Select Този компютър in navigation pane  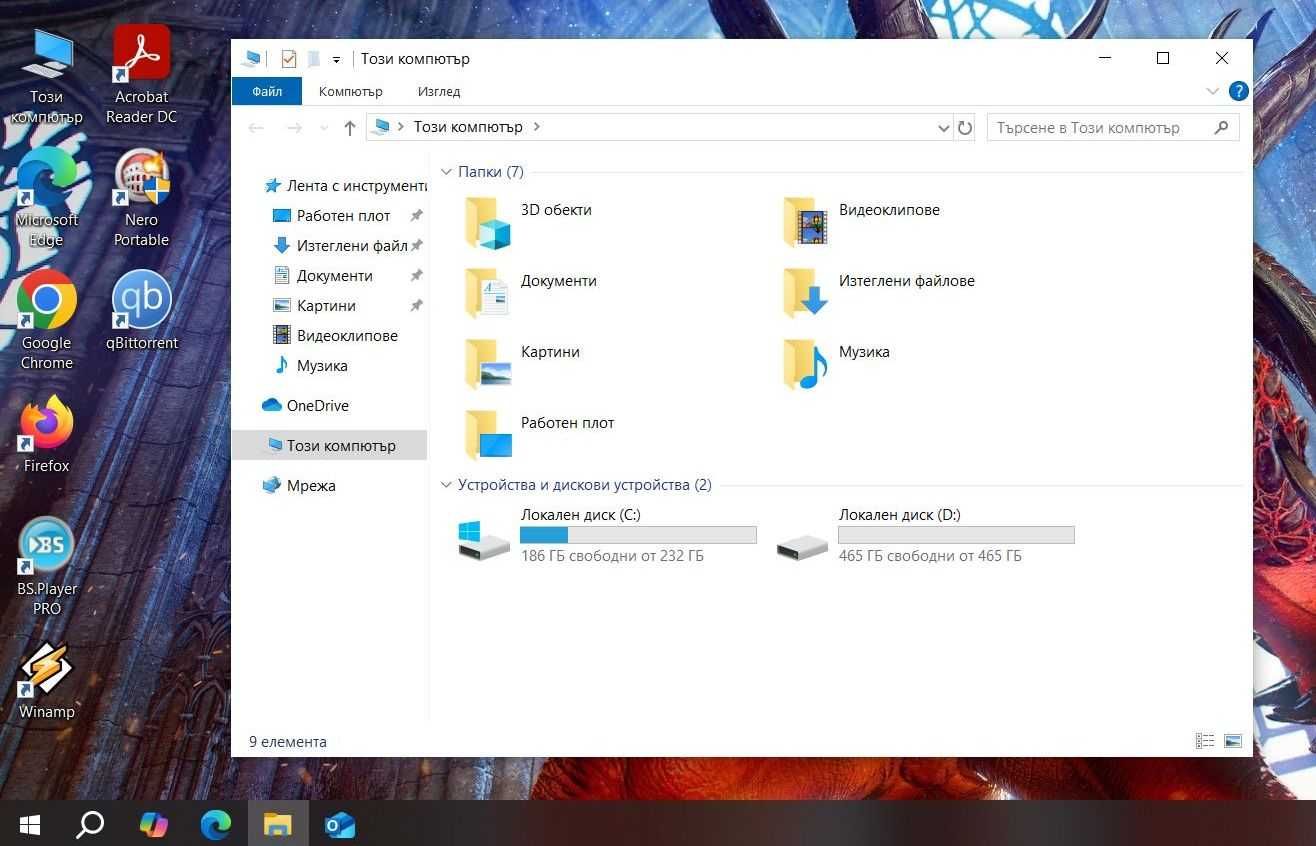click(330, 446)
